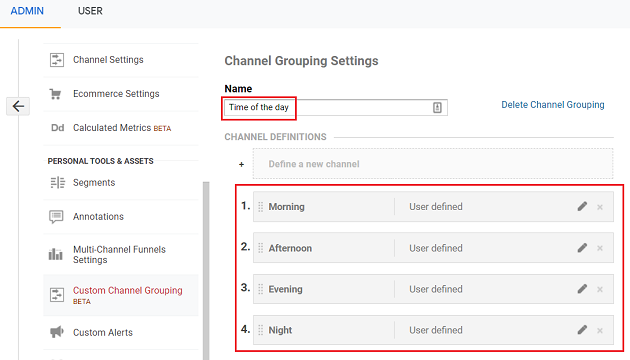Edit the Evening channel with pencil icon
Image resolution: width=630 pixels, height=360 pixels.
click(x=582, y=289)
